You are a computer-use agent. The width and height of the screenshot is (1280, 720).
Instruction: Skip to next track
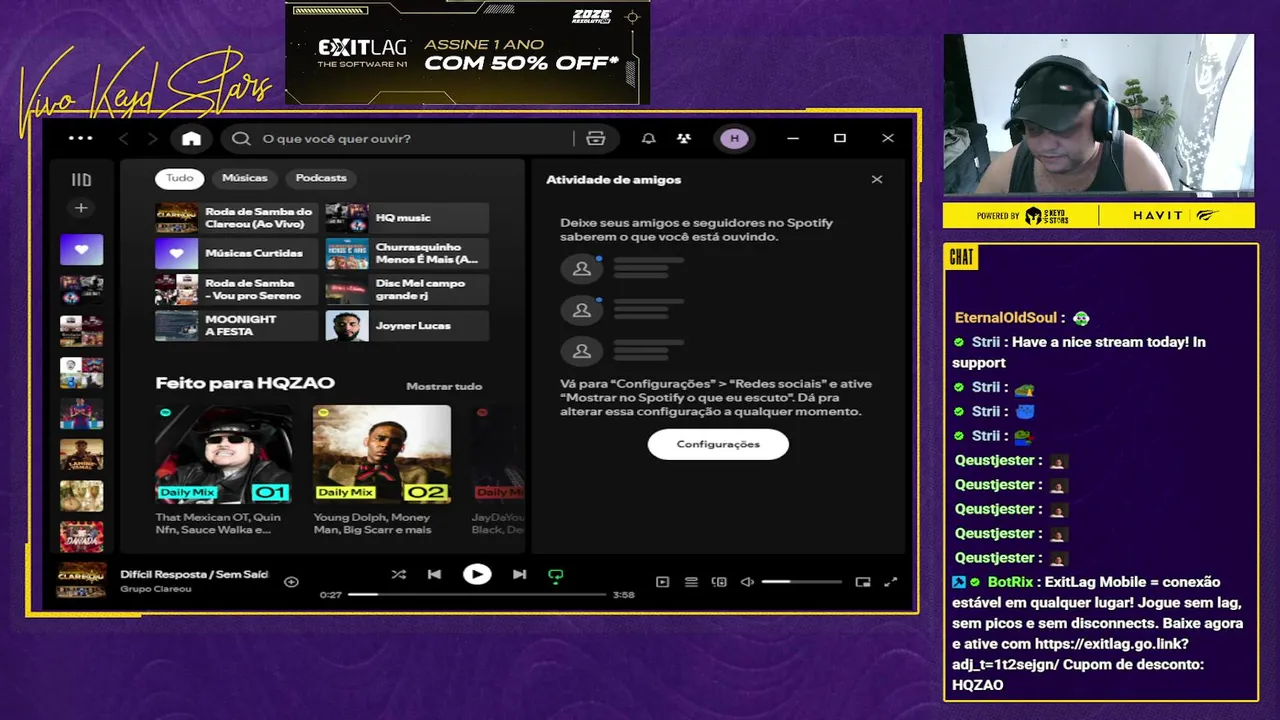[519, 574]
